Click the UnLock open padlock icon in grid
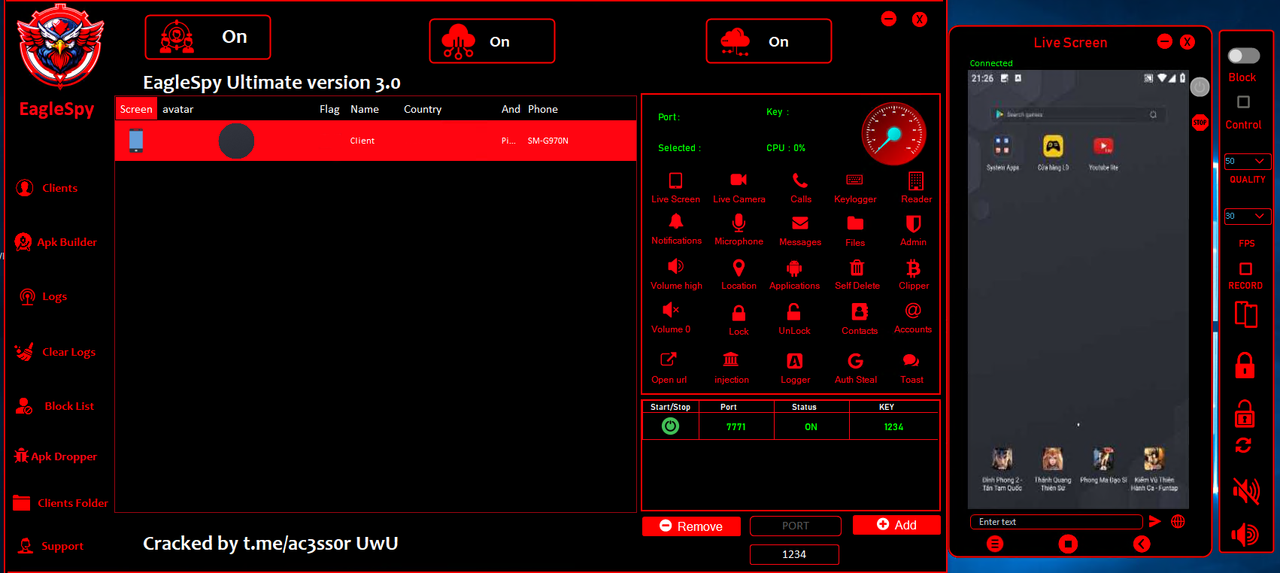 coord(794,312)
